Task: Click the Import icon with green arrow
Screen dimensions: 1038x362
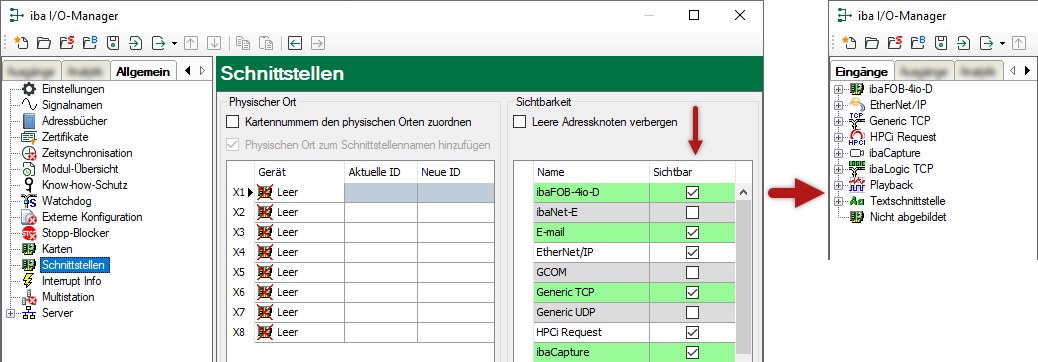Action: click(136, 43)
